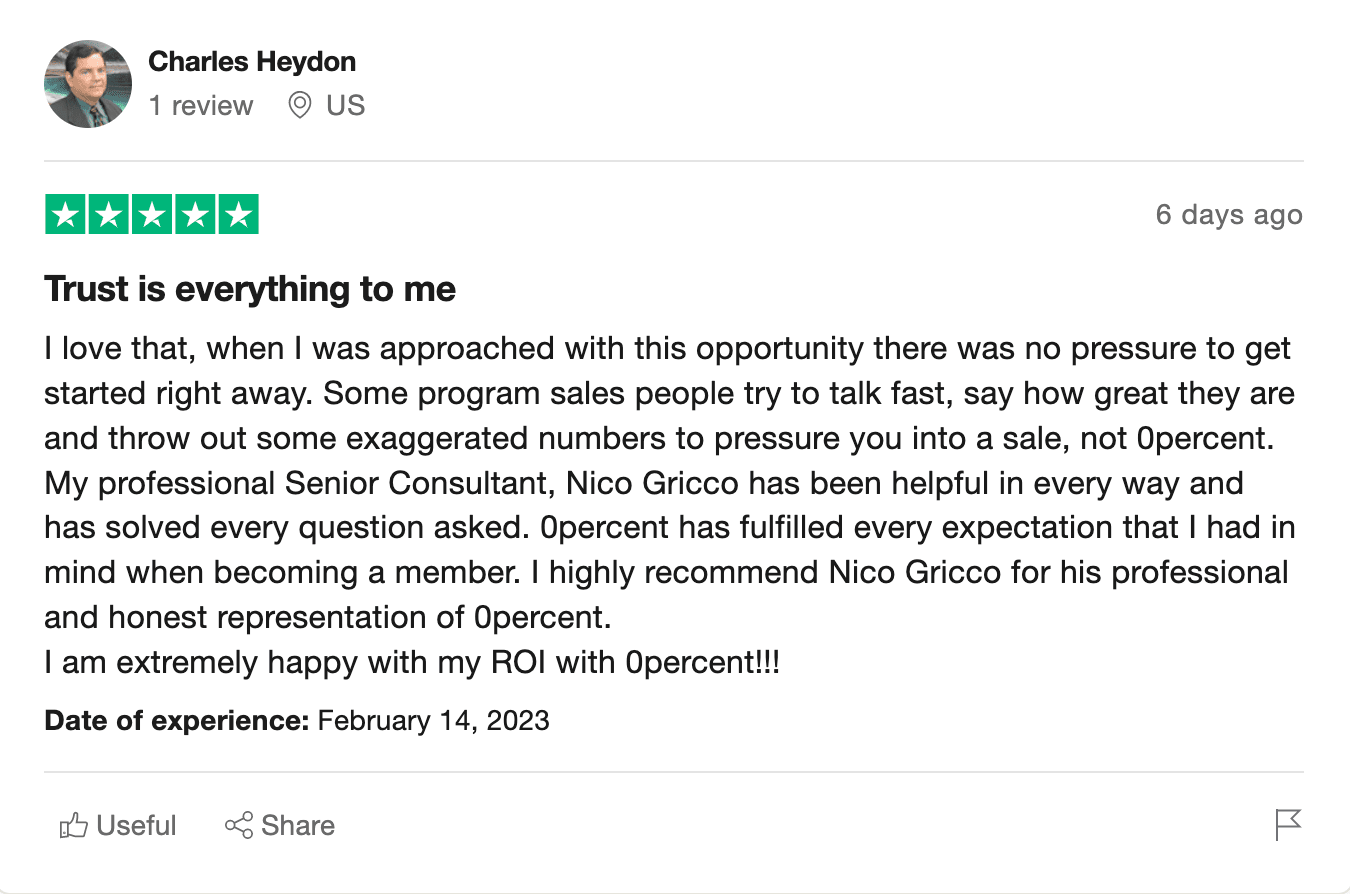This screenshot has height=894, width=1350.
Task: Click the "1 review" count text
Action: [201, 105]
